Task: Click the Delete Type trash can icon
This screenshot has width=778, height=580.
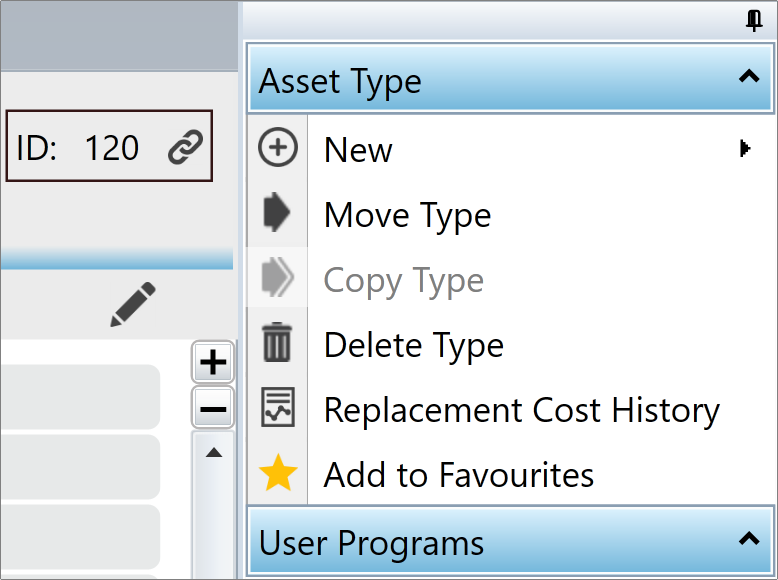Action: tap(277, 342)
